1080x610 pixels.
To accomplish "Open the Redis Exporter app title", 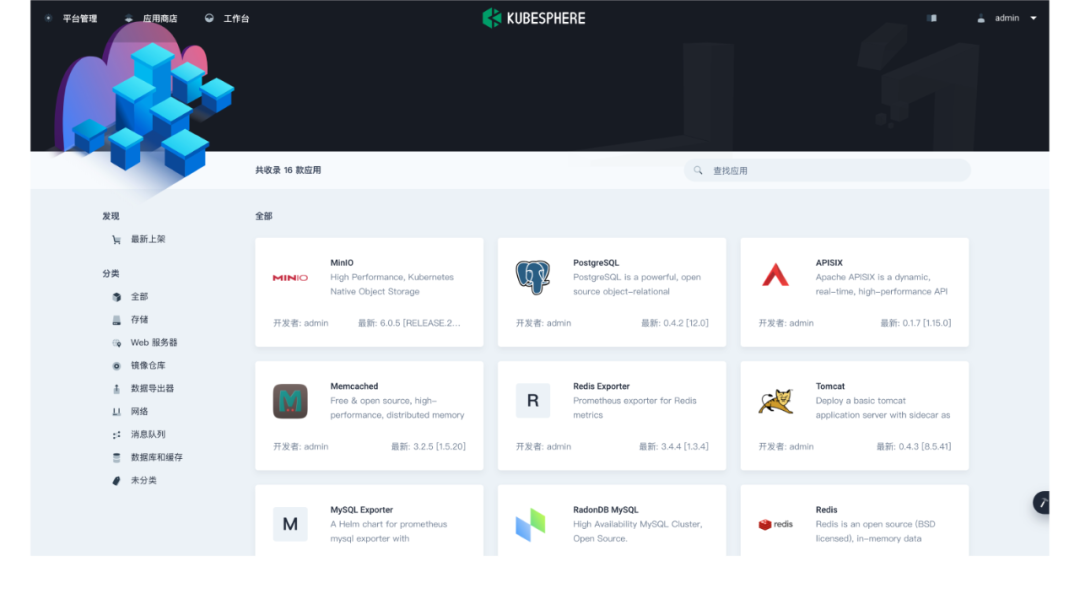I will [x=601, y=386].
